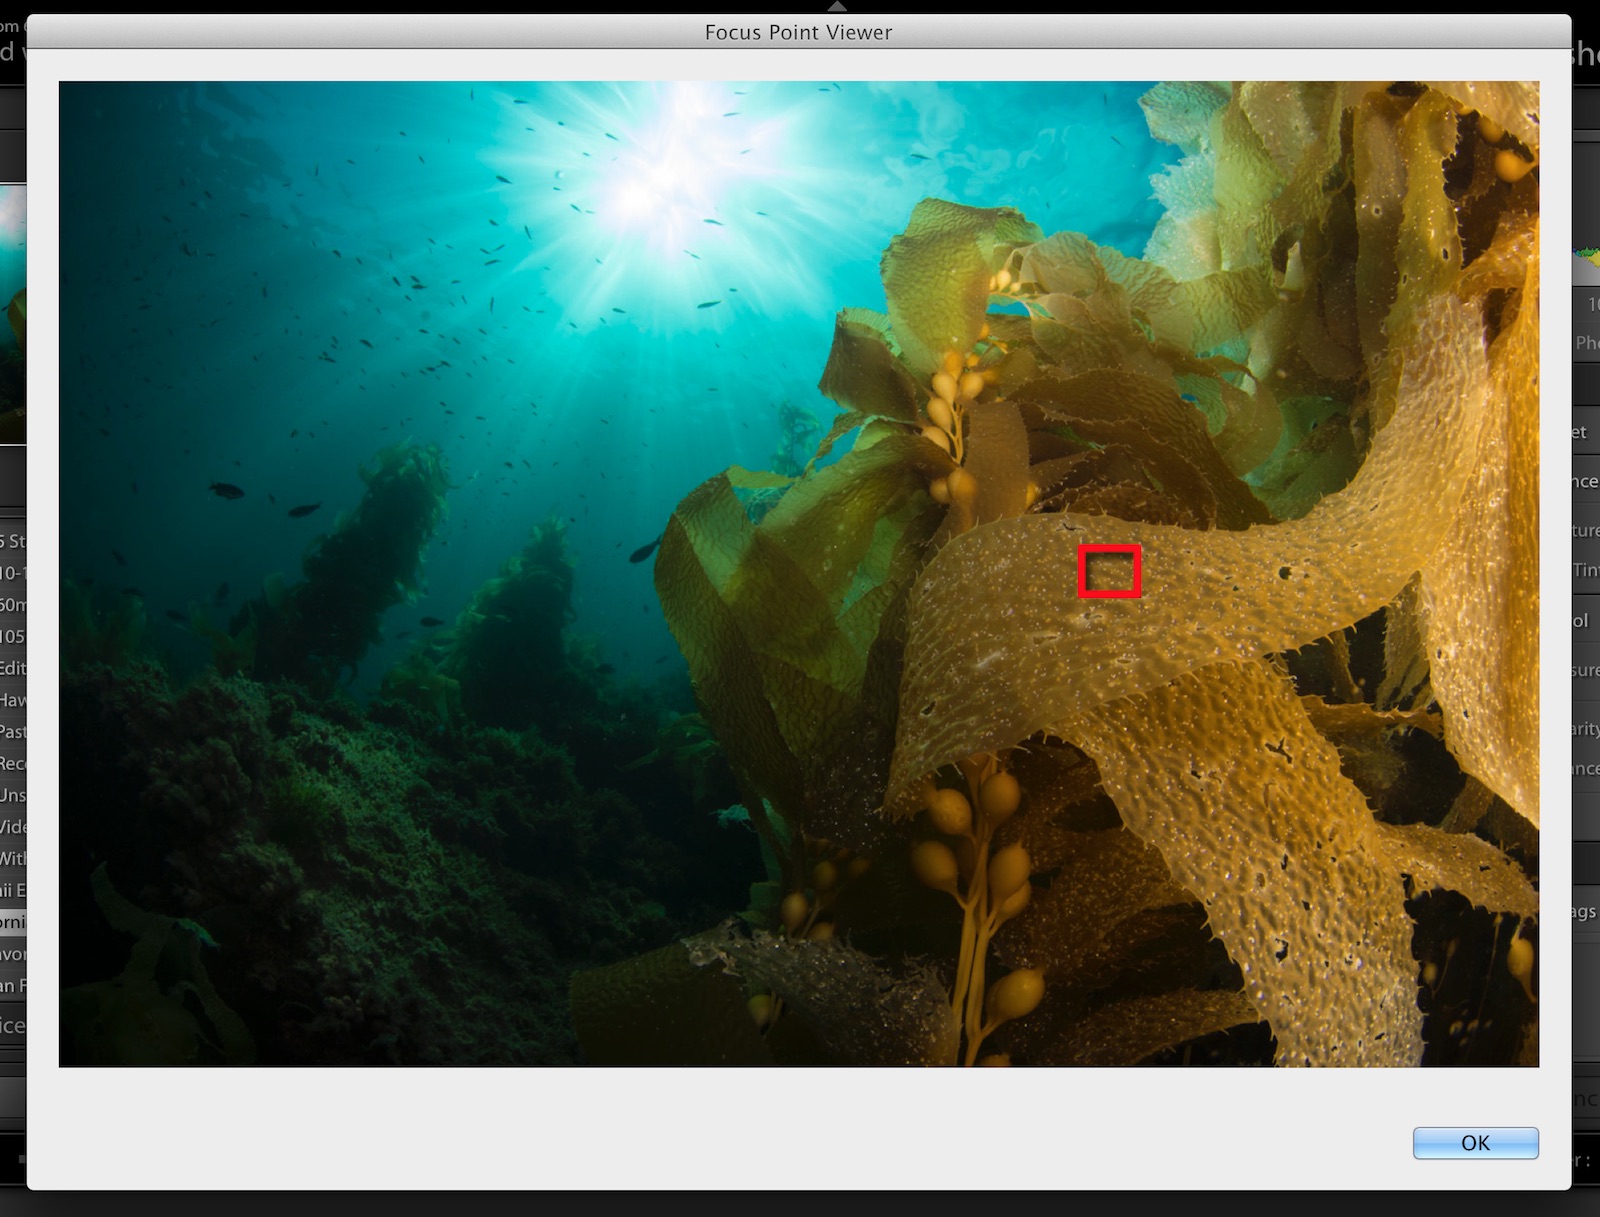Click the red focus point indicator on the kelp
Image resolution: width=1600 pixels, height=1217 pixels.
tap(1110, 573)
